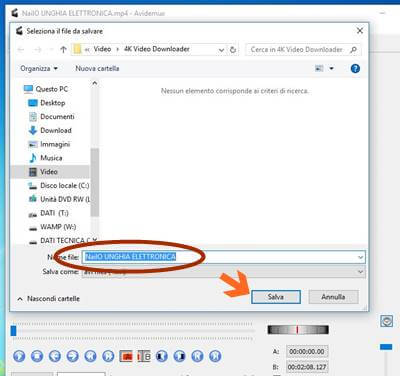Image resolution: width=400 pixels, height=376 pixels.
Task: Click the Video breadcrumb in the address bar
Action: [102, 49]
